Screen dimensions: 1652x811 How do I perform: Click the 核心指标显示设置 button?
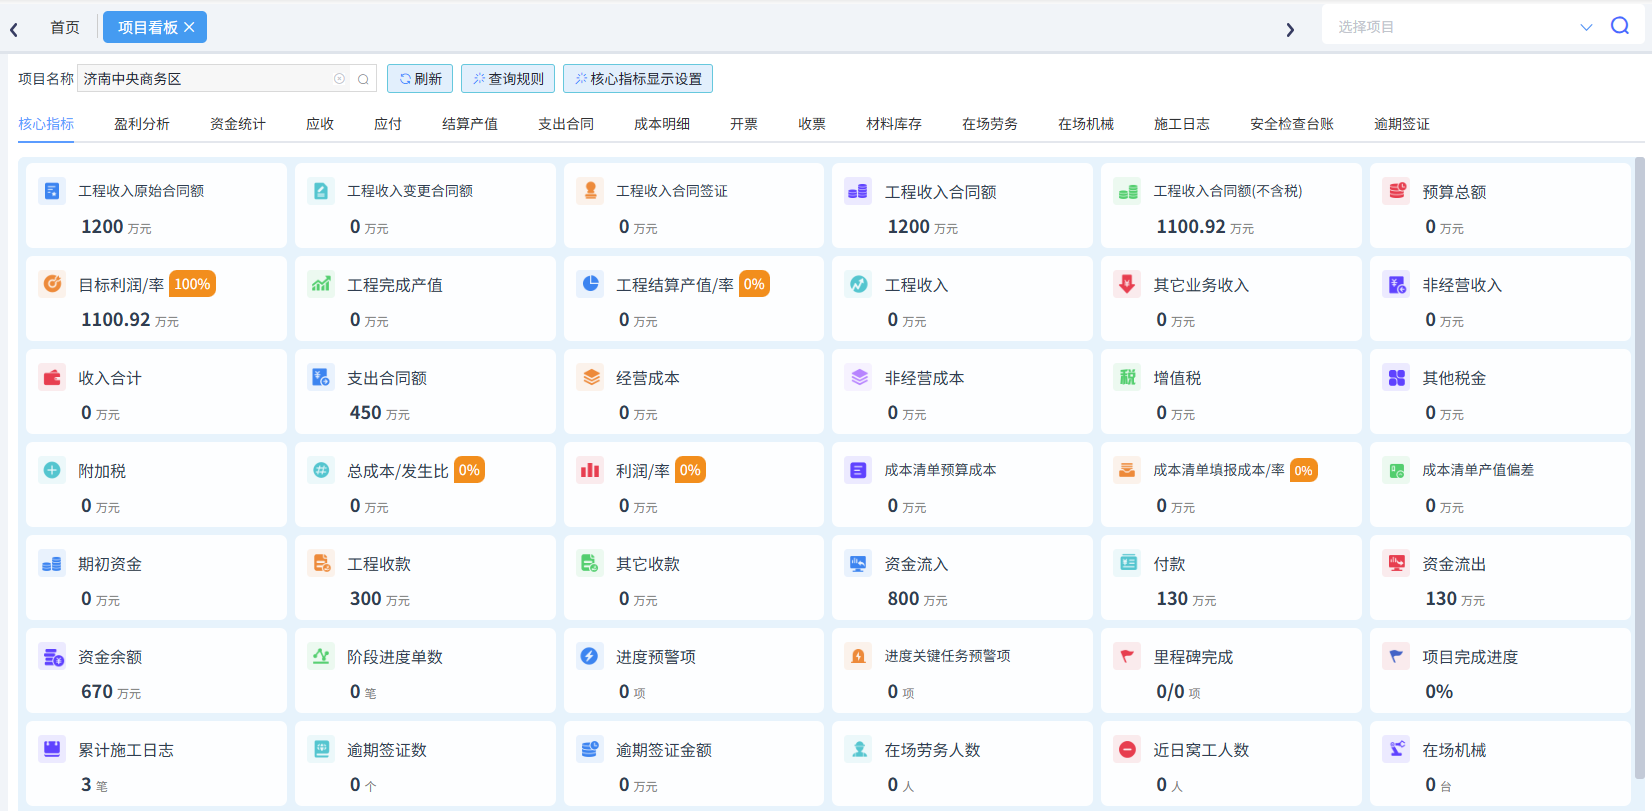pos(638,79)
